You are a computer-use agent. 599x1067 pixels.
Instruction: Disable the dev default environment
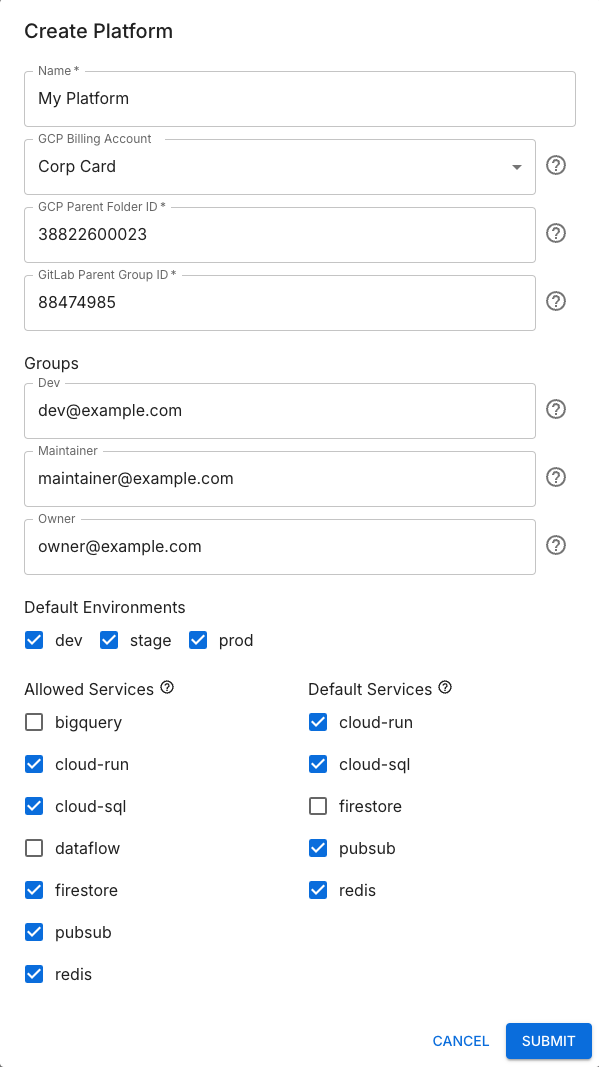pos(34,640)
